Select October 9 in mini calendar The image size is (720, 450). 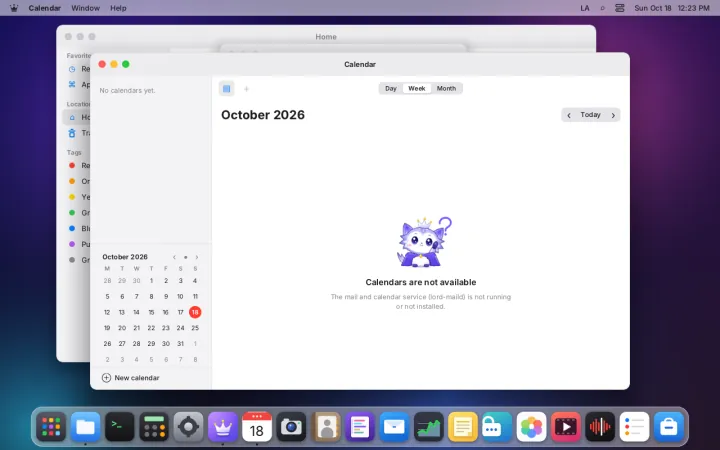pyautogui.click(x=166, y=297)
